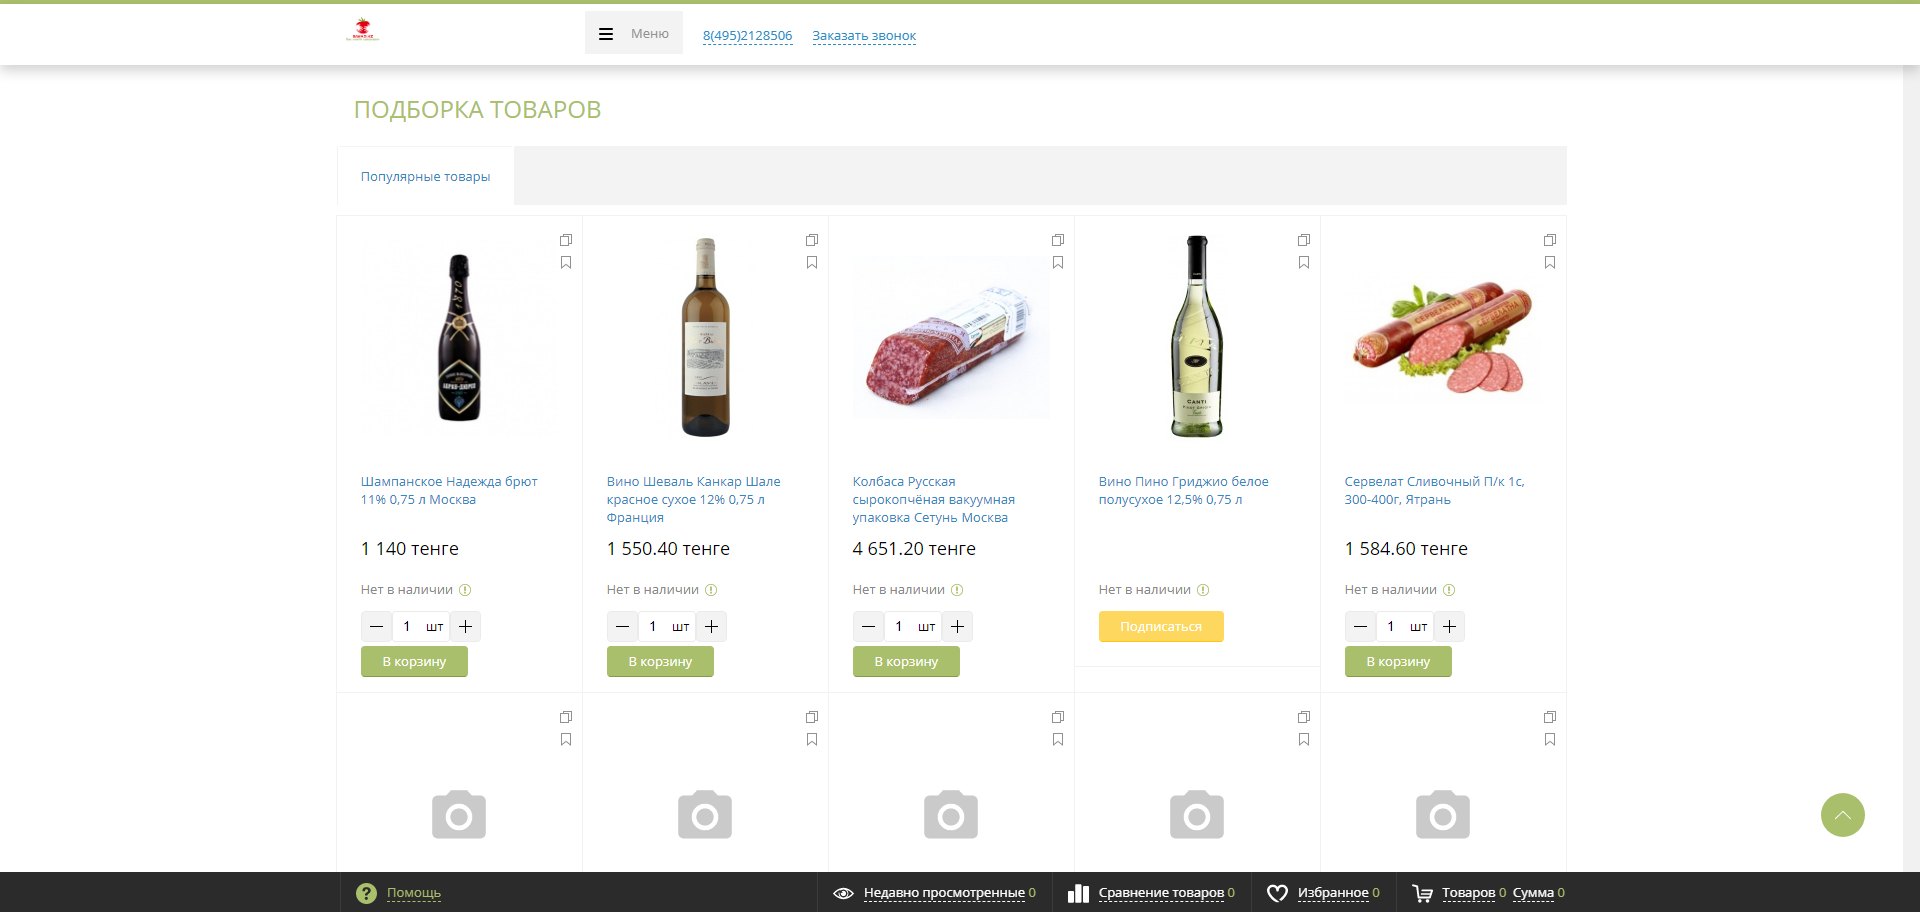This screenshot has height=912, width=1920.
Task: Click quantity field for Шампанское Надежда брют
Action: [407, 627]
